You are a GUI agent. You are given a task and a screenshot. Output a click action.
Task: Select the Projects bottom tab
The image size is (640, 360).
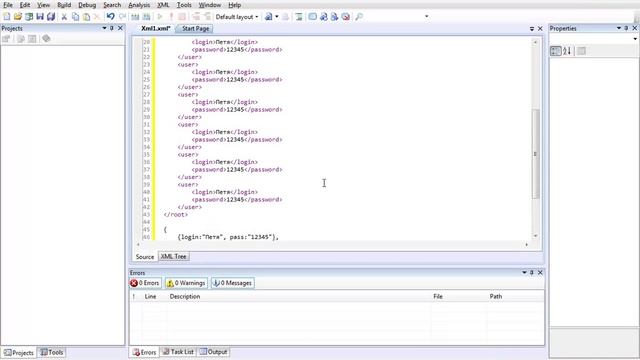19,353
